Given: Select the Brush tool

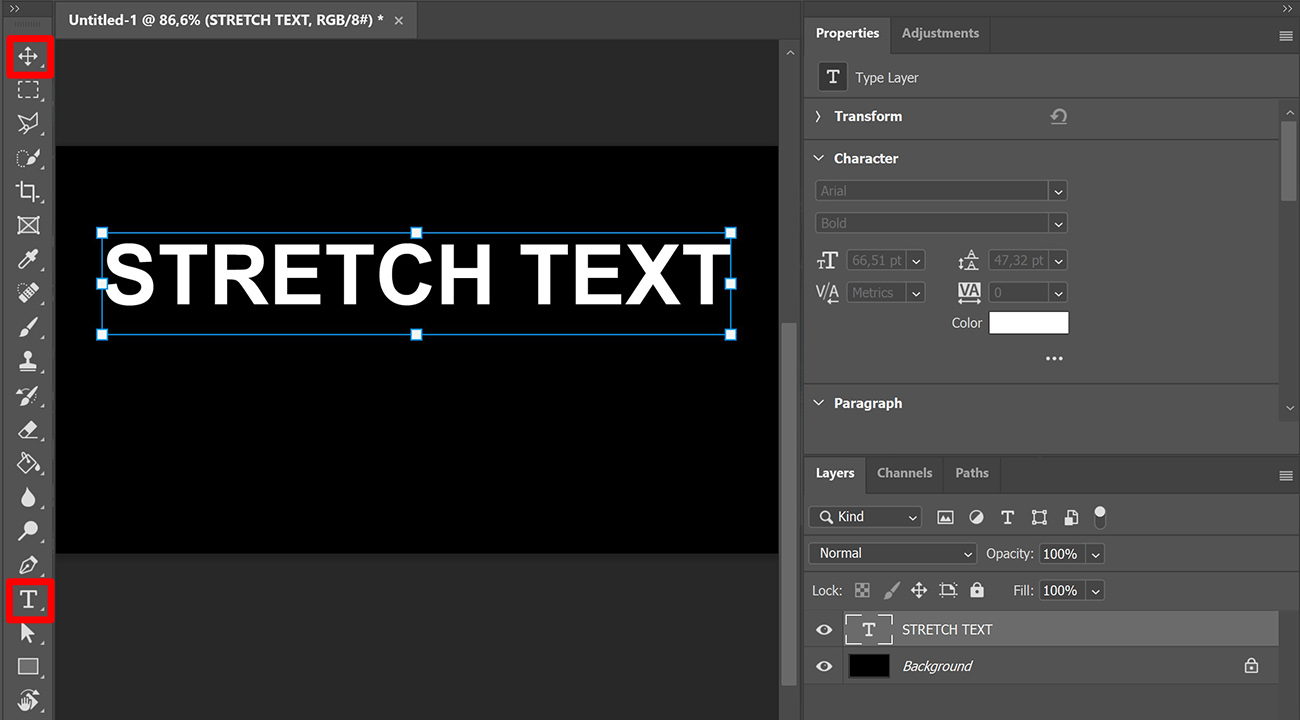Looking at the screenshot, I should pos(28,327).
